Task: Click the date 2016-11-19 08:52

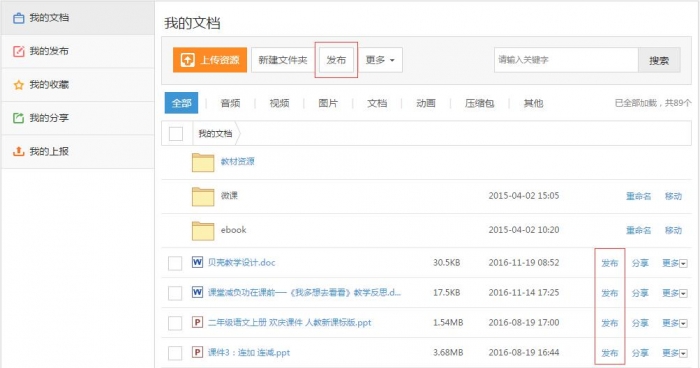Action: click(524, 263)
